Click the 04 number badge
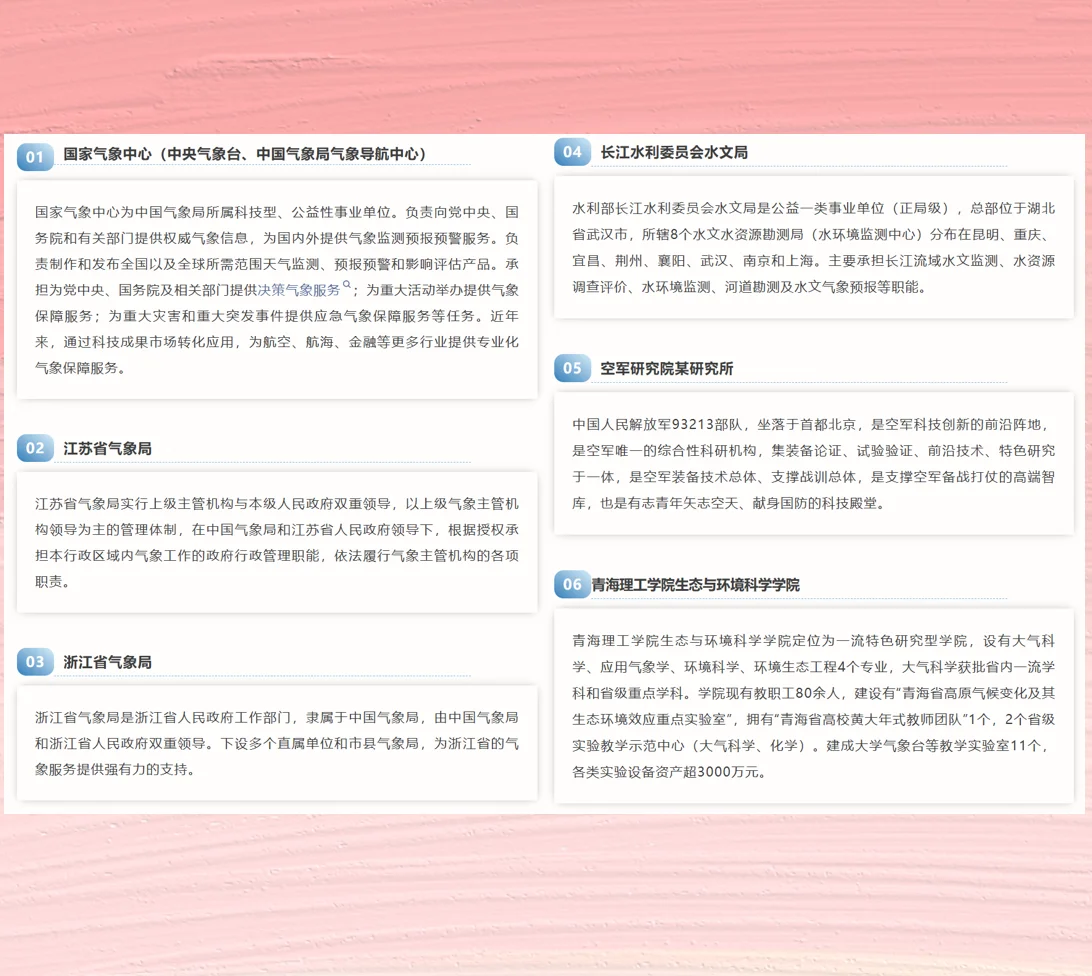This screenshot has height=976, width=1092. [572, 152]
